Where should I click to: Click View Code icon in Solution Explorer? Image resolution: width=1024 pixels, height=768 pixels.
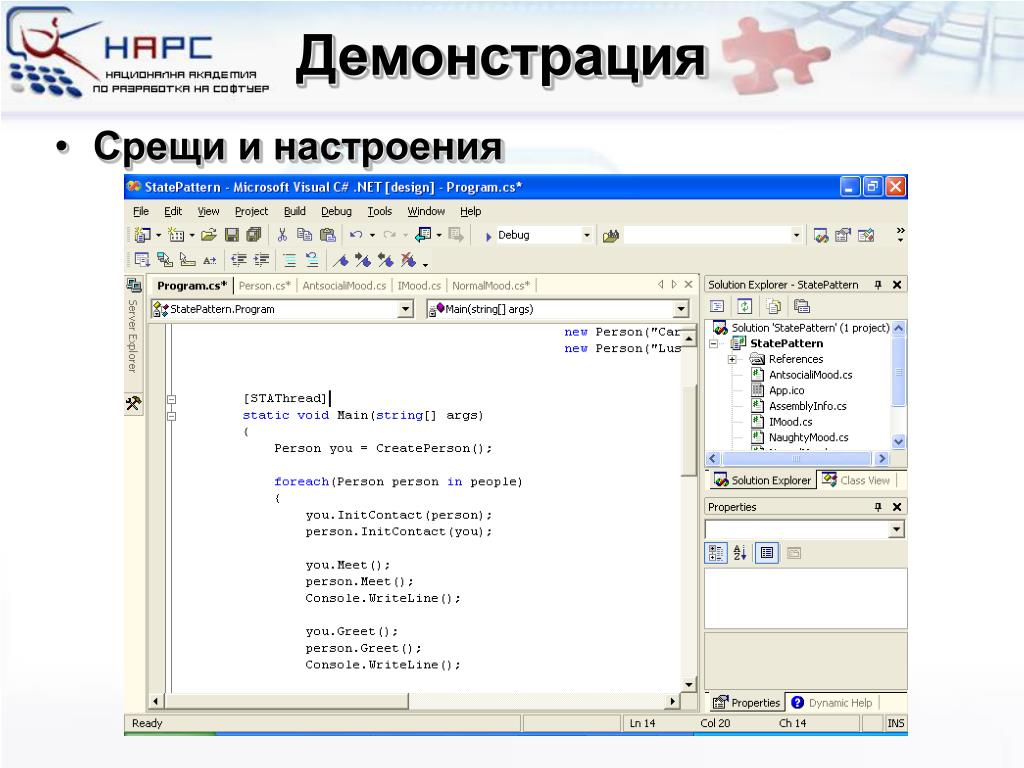pyautogui.click(x=717, y=306)
